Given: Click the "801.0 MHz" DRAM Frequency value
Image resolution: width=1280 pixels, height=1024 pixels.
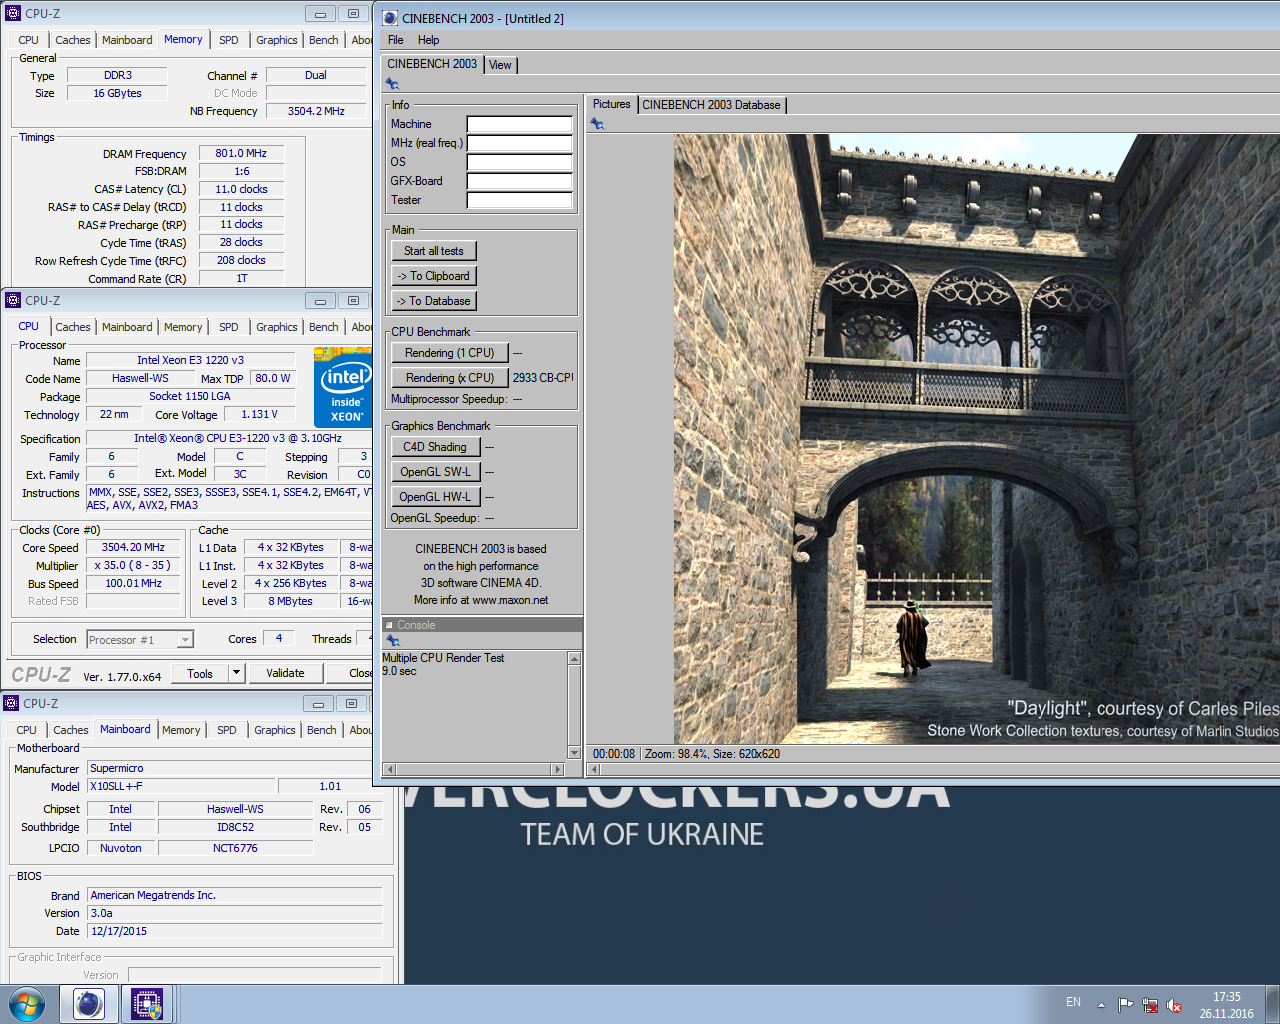Looking at the screenshot, I should point(241,153).
